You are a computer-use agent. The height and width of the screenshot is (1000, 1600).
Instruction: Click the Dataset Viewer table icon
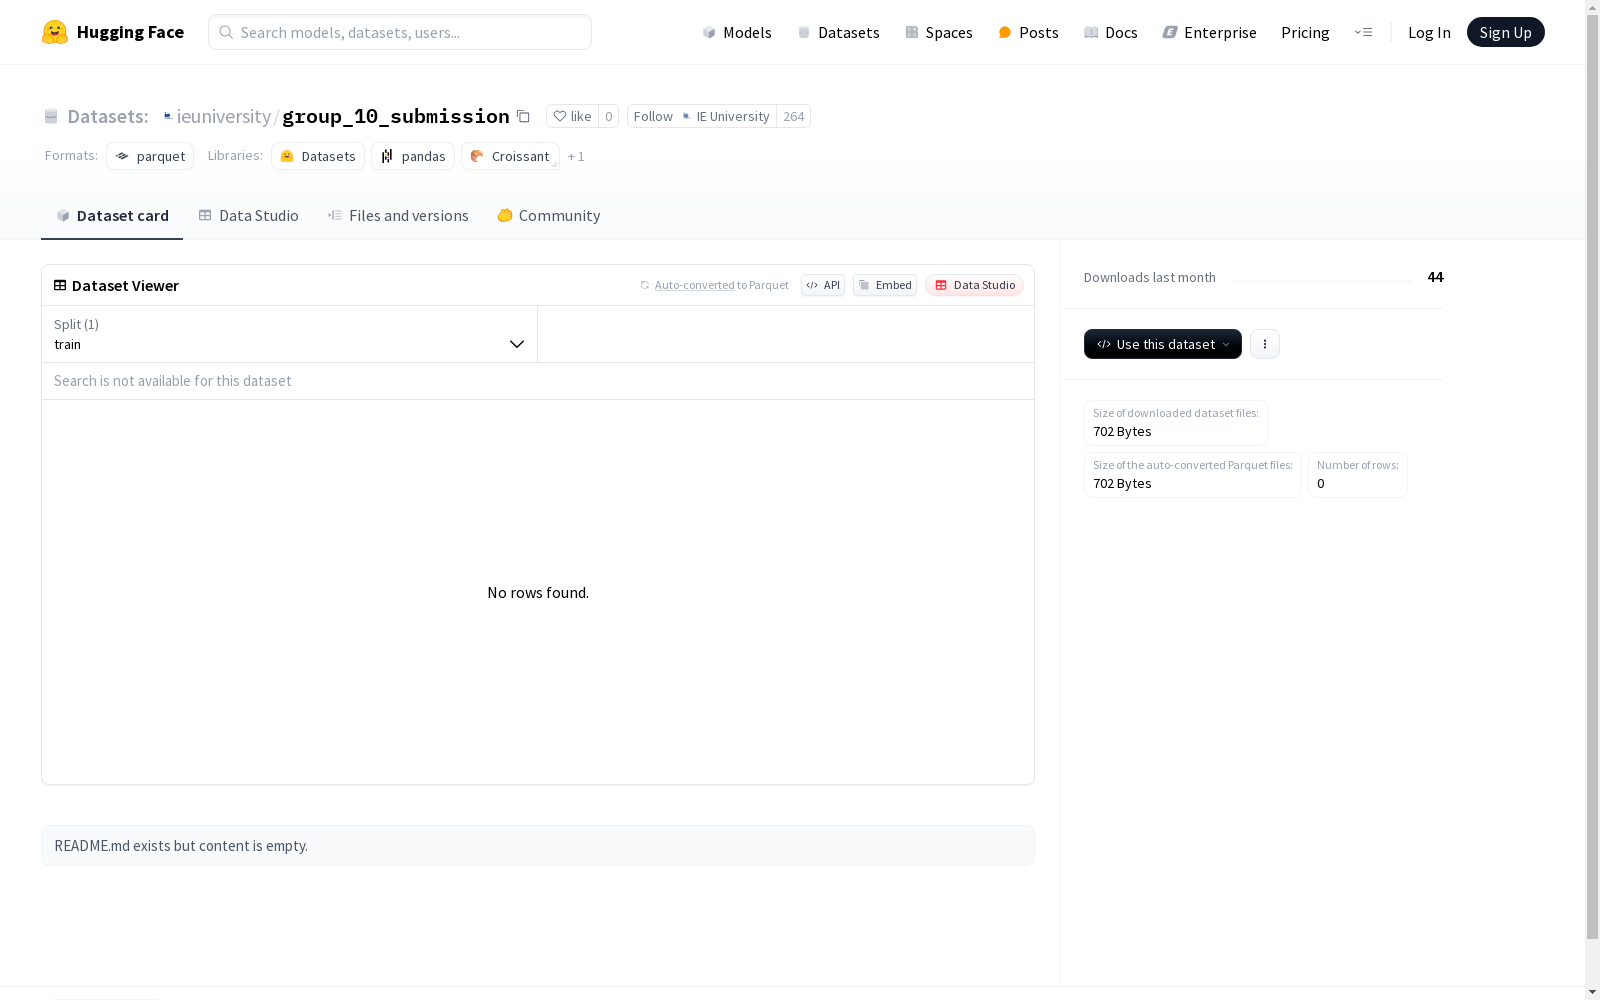pyautogui.click(x=60, y=285)
